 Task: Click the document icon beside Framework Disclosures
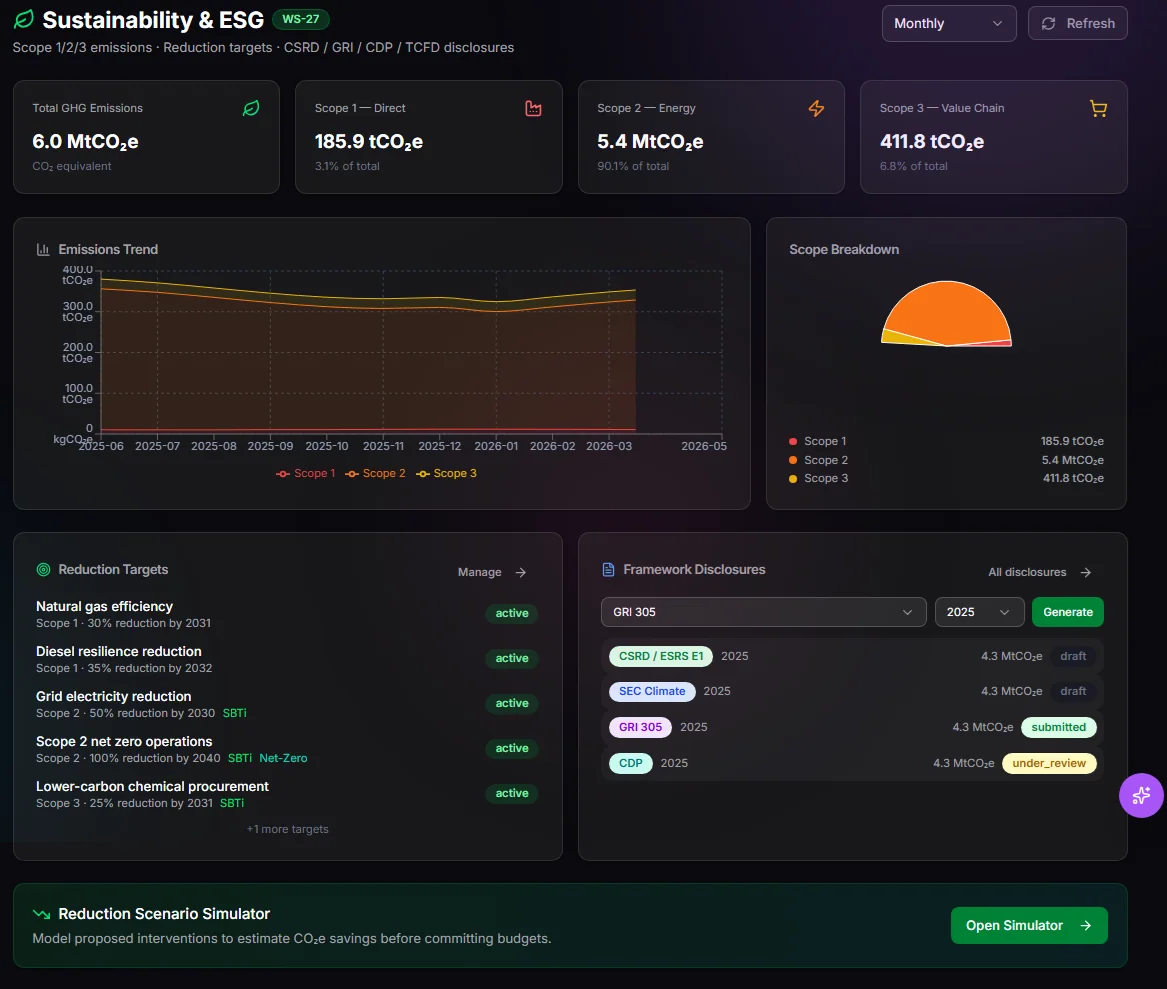click(x=608, y=569)
